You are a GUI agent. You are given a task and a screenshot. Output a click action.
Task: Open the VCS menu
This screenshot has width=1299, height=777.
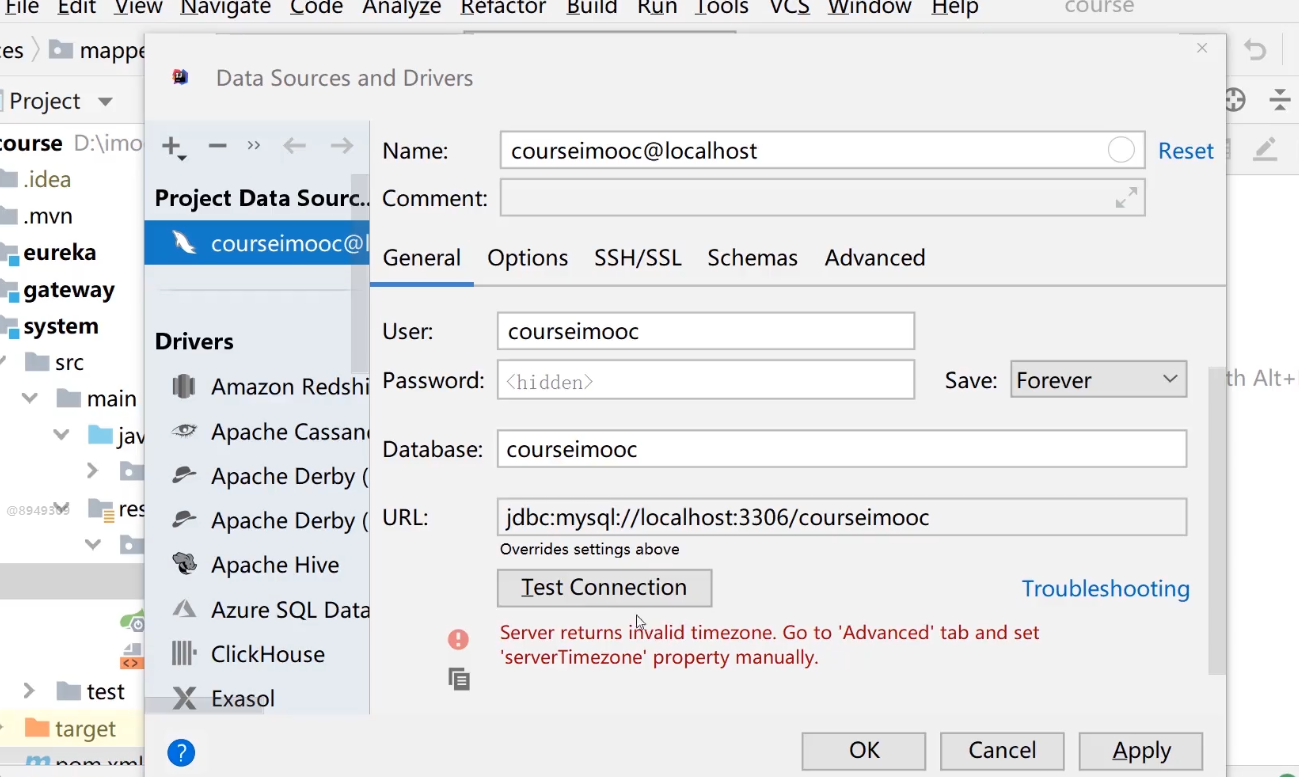[790, 8]
